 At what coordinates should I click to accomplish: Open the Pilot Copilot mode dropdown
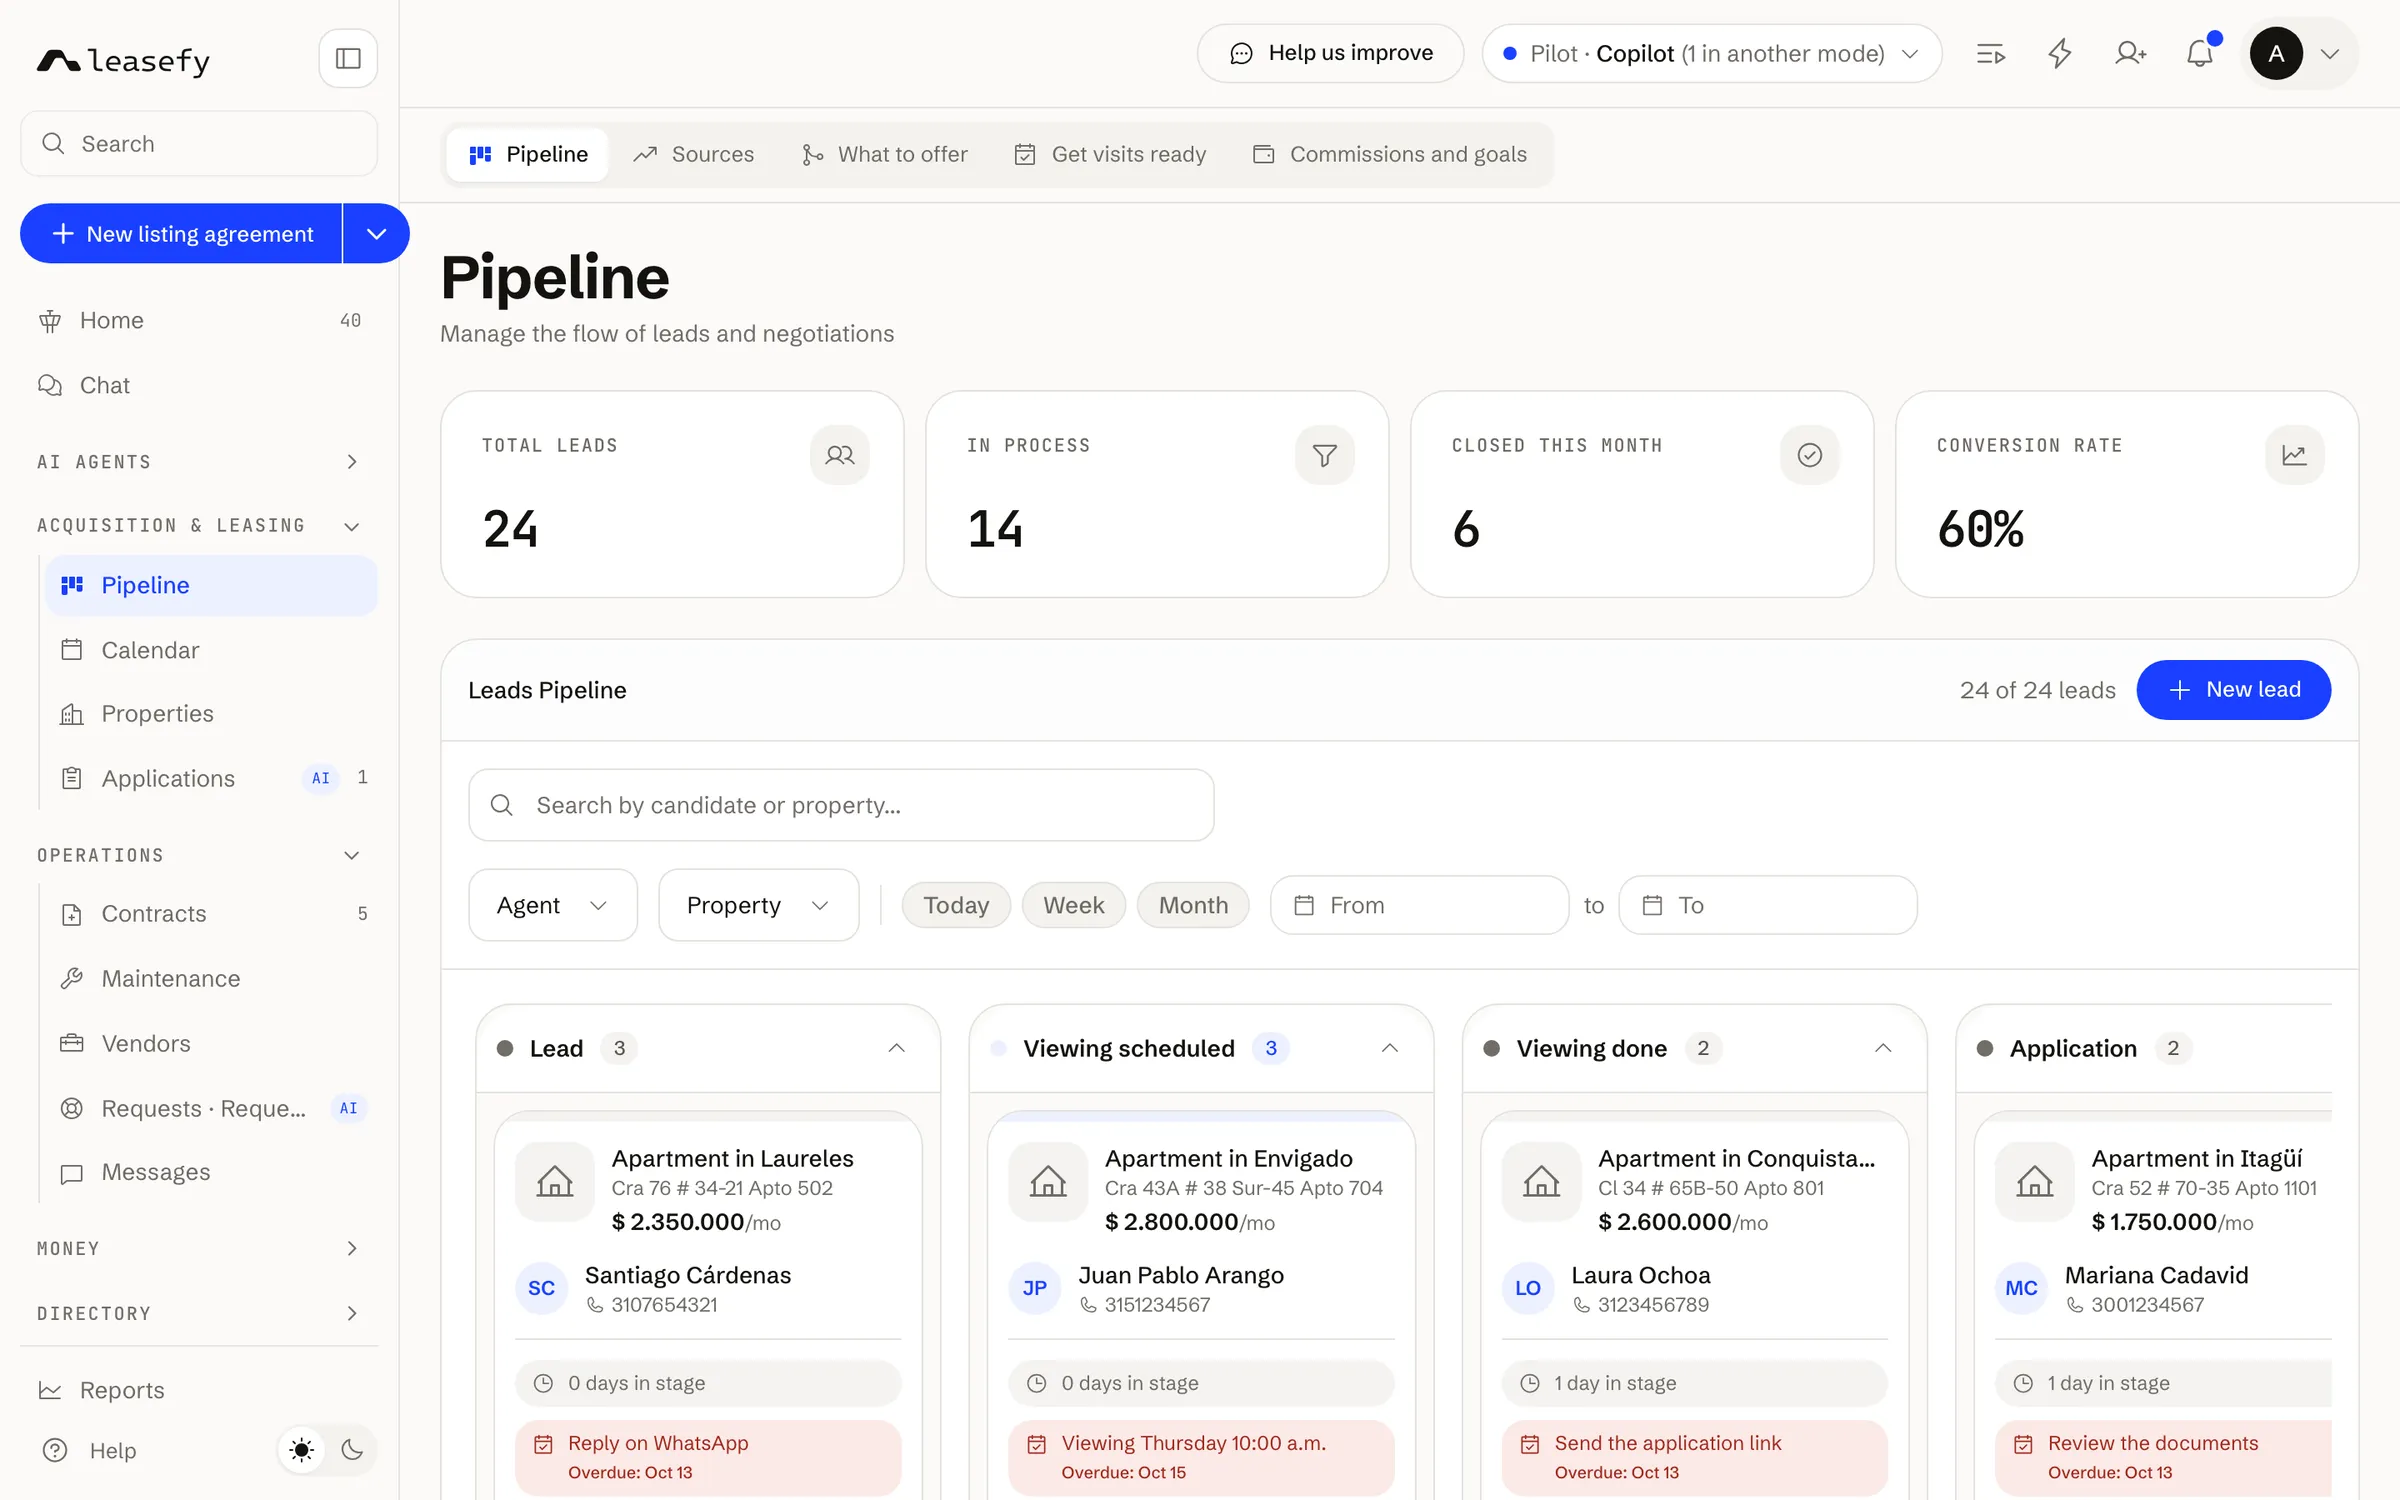click(1712, 53)
